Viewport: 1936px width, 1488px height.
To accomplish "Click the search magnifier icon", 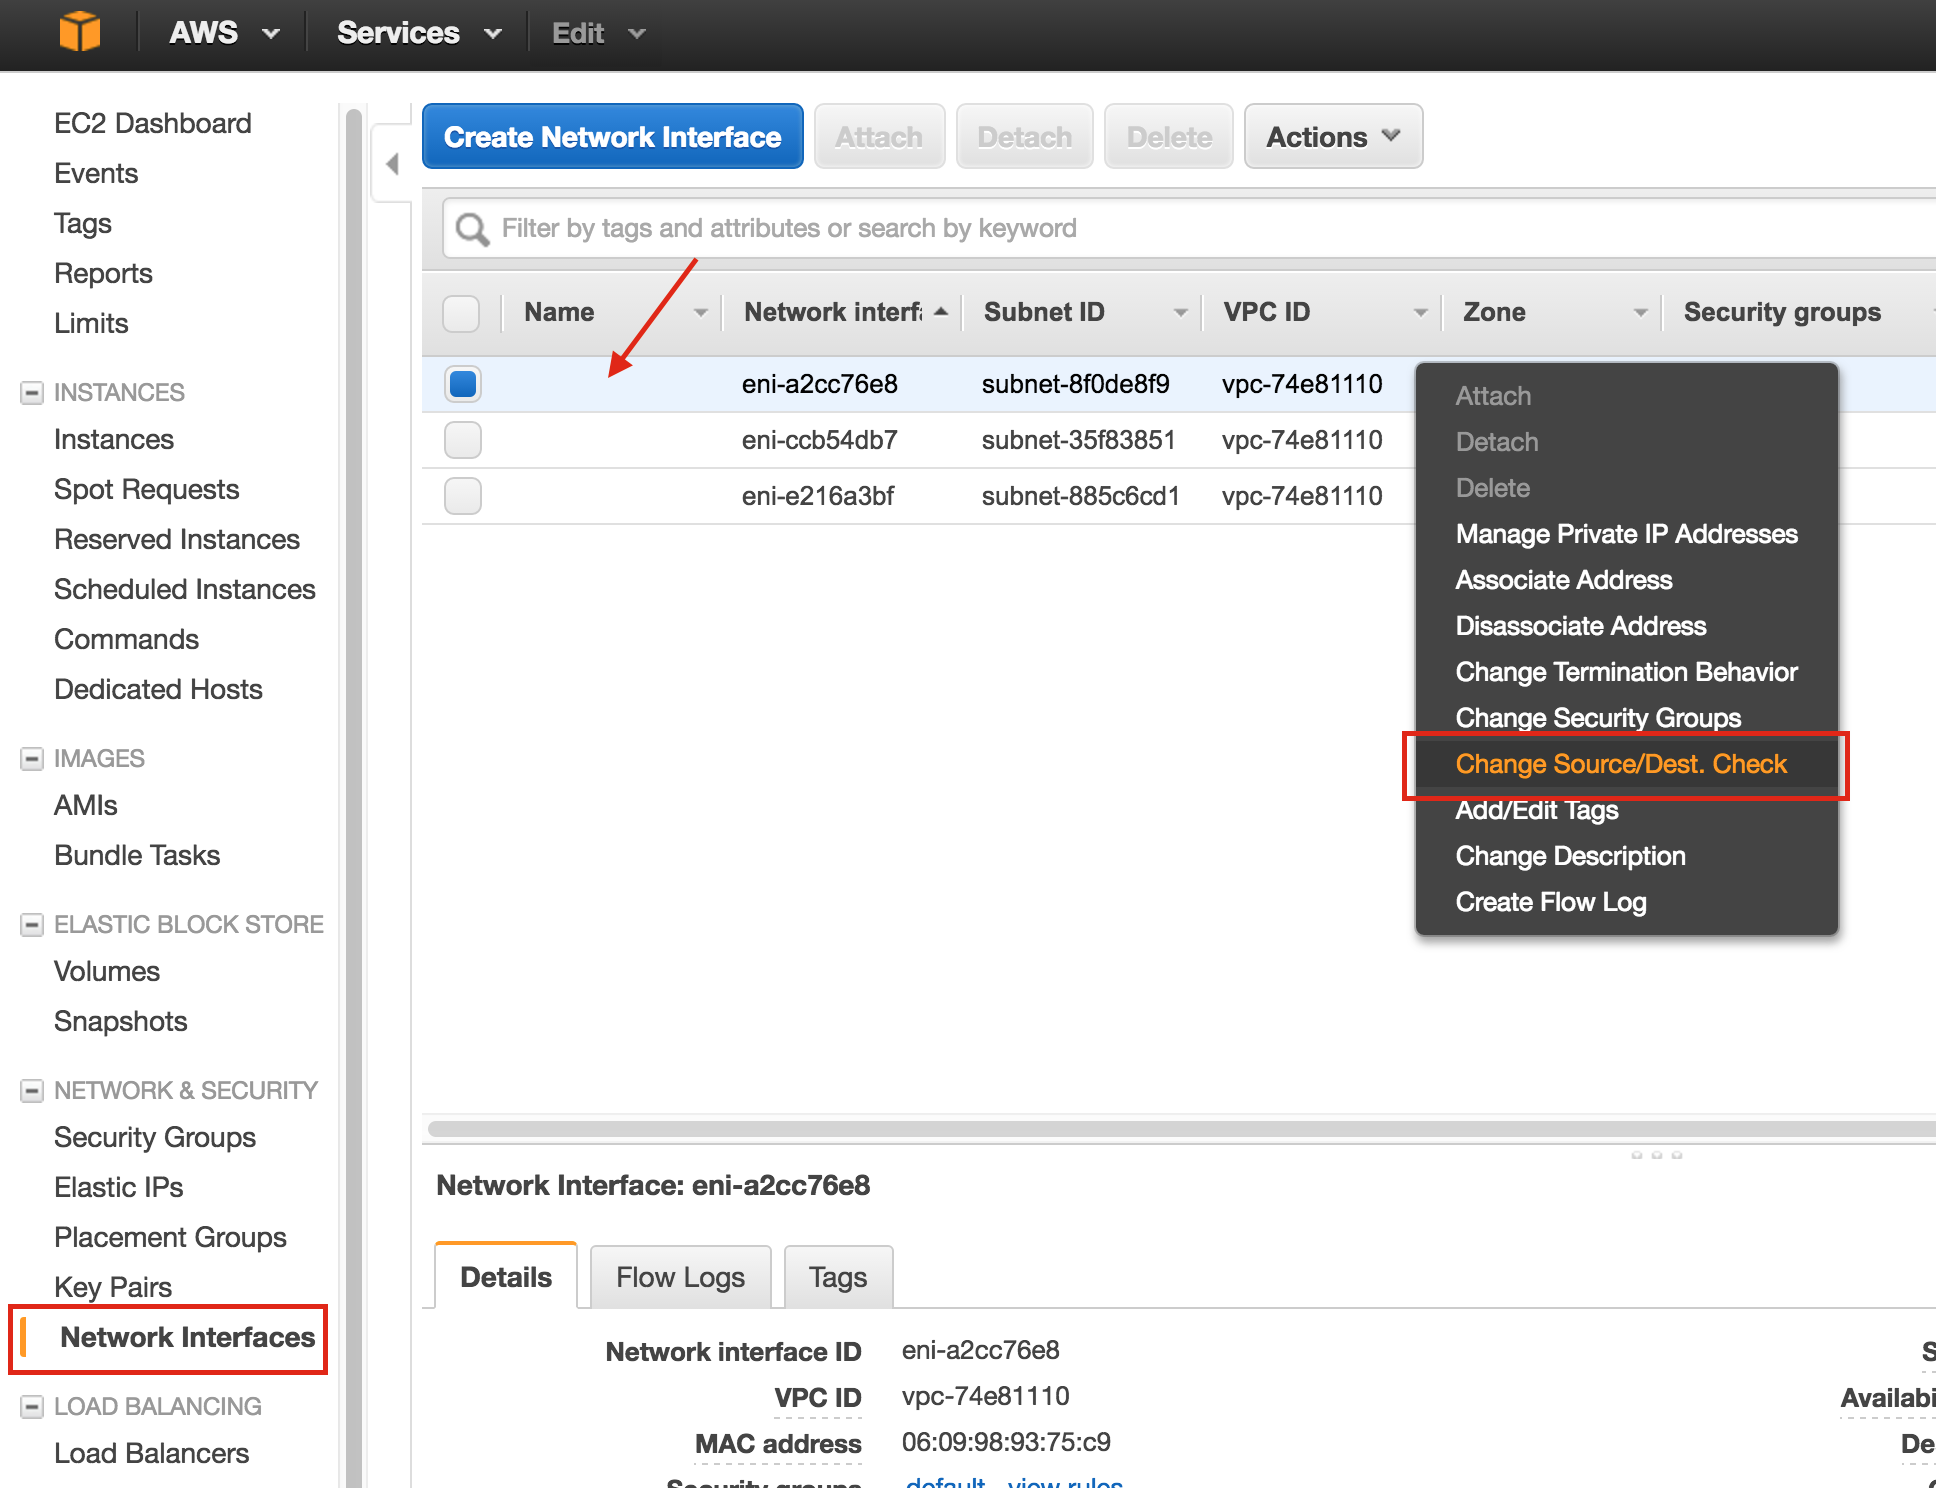I will coord(471,229).
